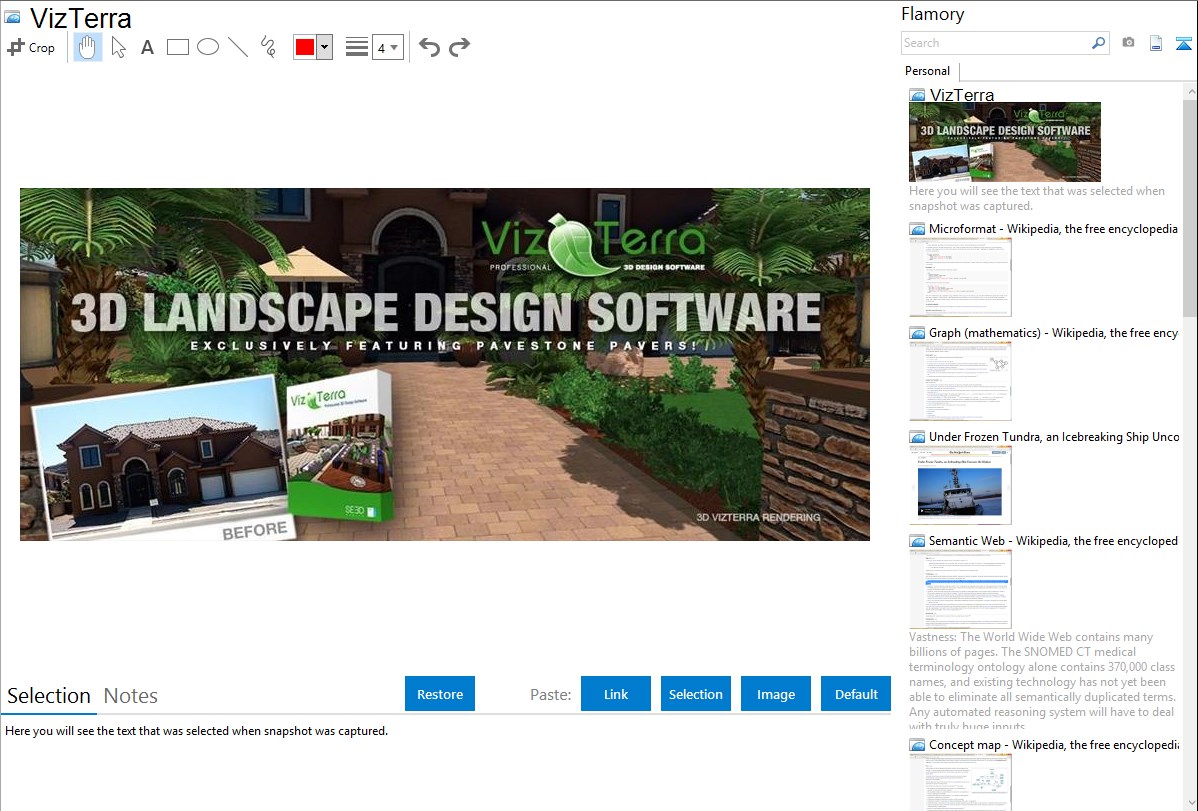Choose the arrow pointer tool
The image size is (1198, 811).
pyautogui.click(x=118, y=47)
